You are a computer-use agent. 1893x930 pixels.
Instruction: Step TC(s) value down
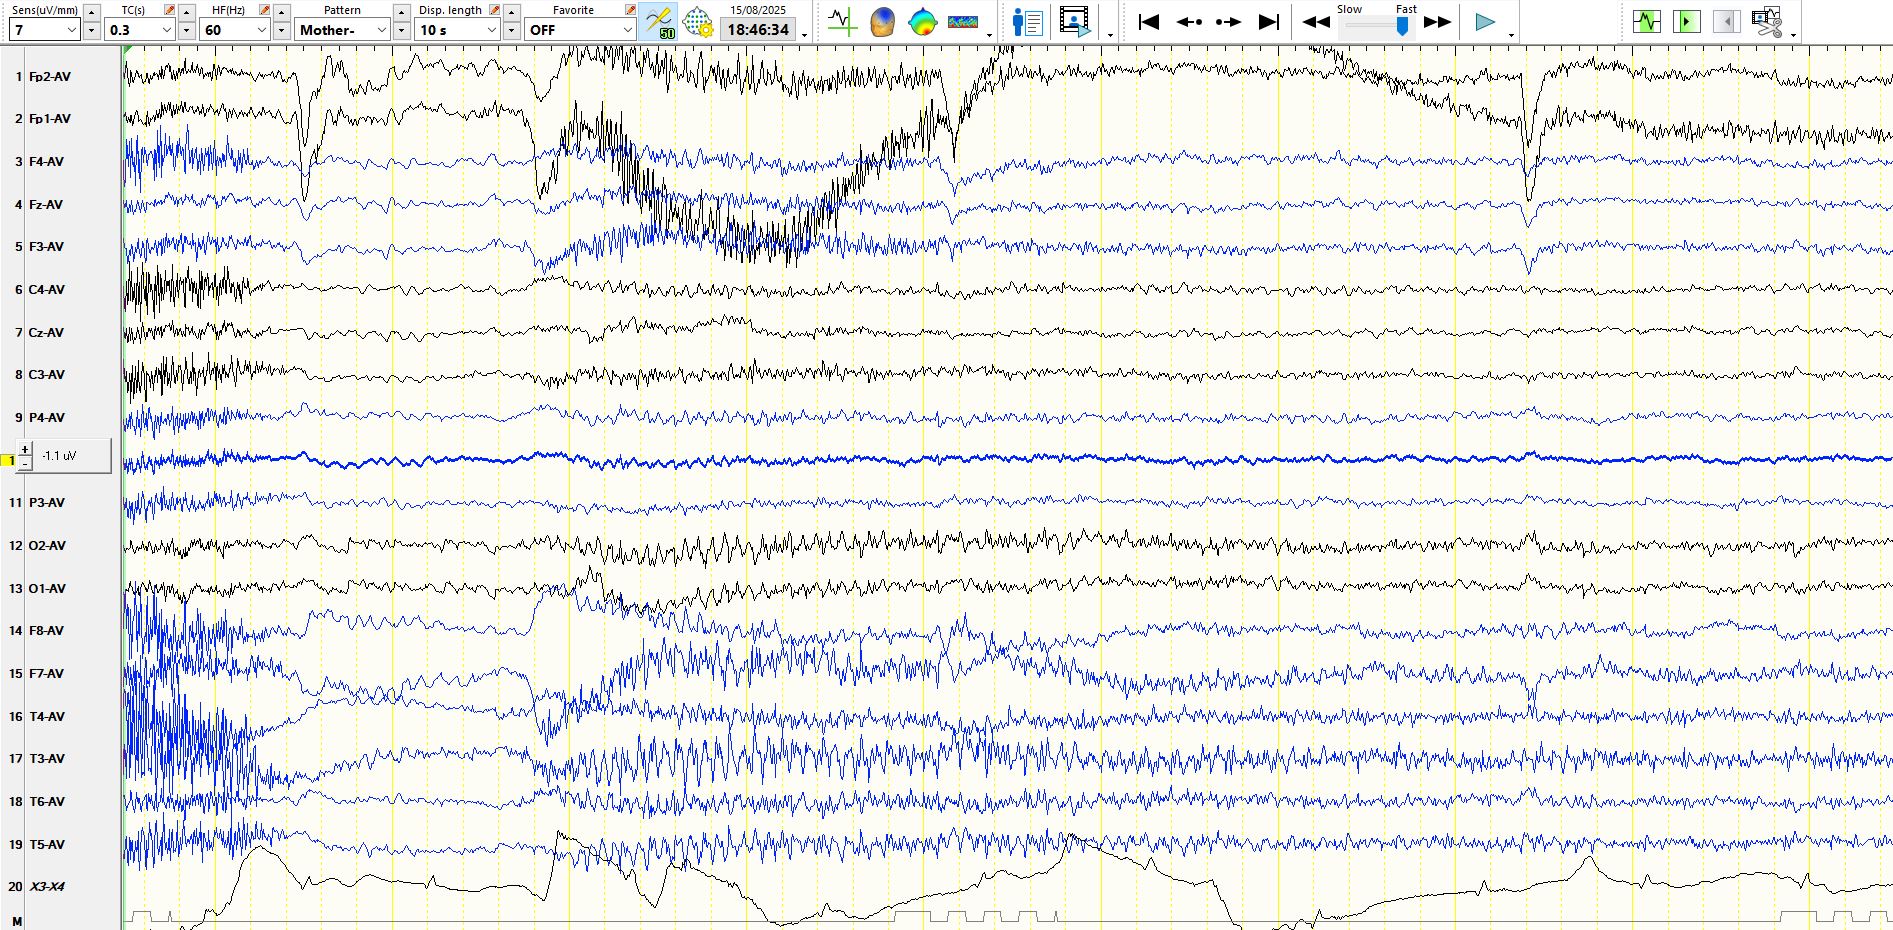pos(187,30)
